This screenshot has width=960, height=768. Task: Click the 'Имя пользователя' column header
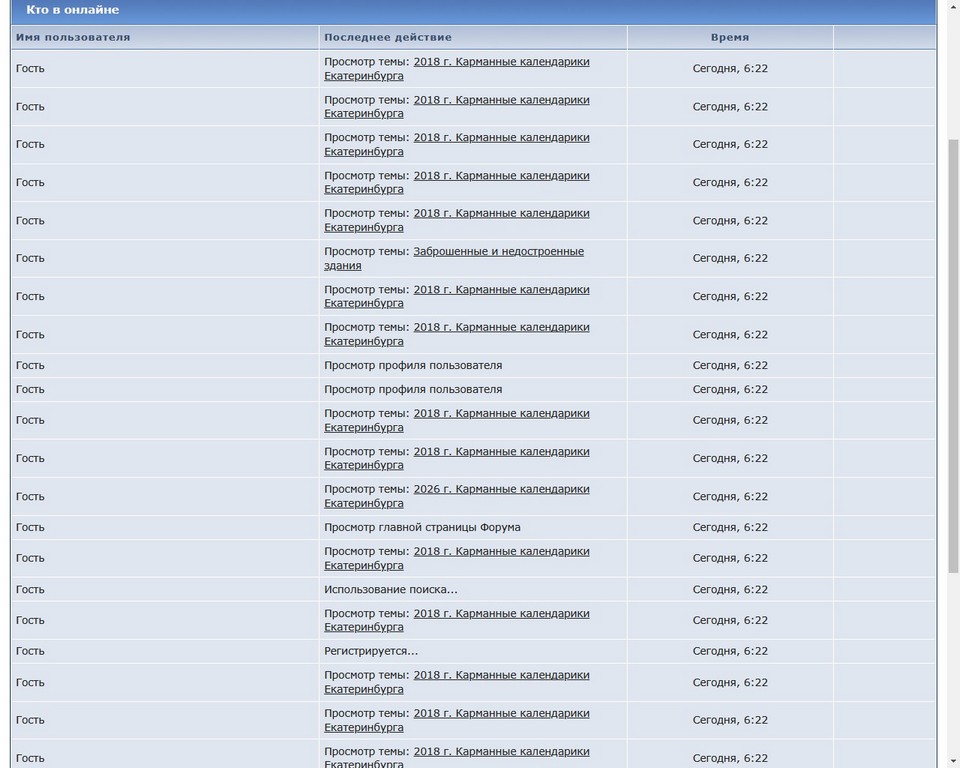point(73,37)
